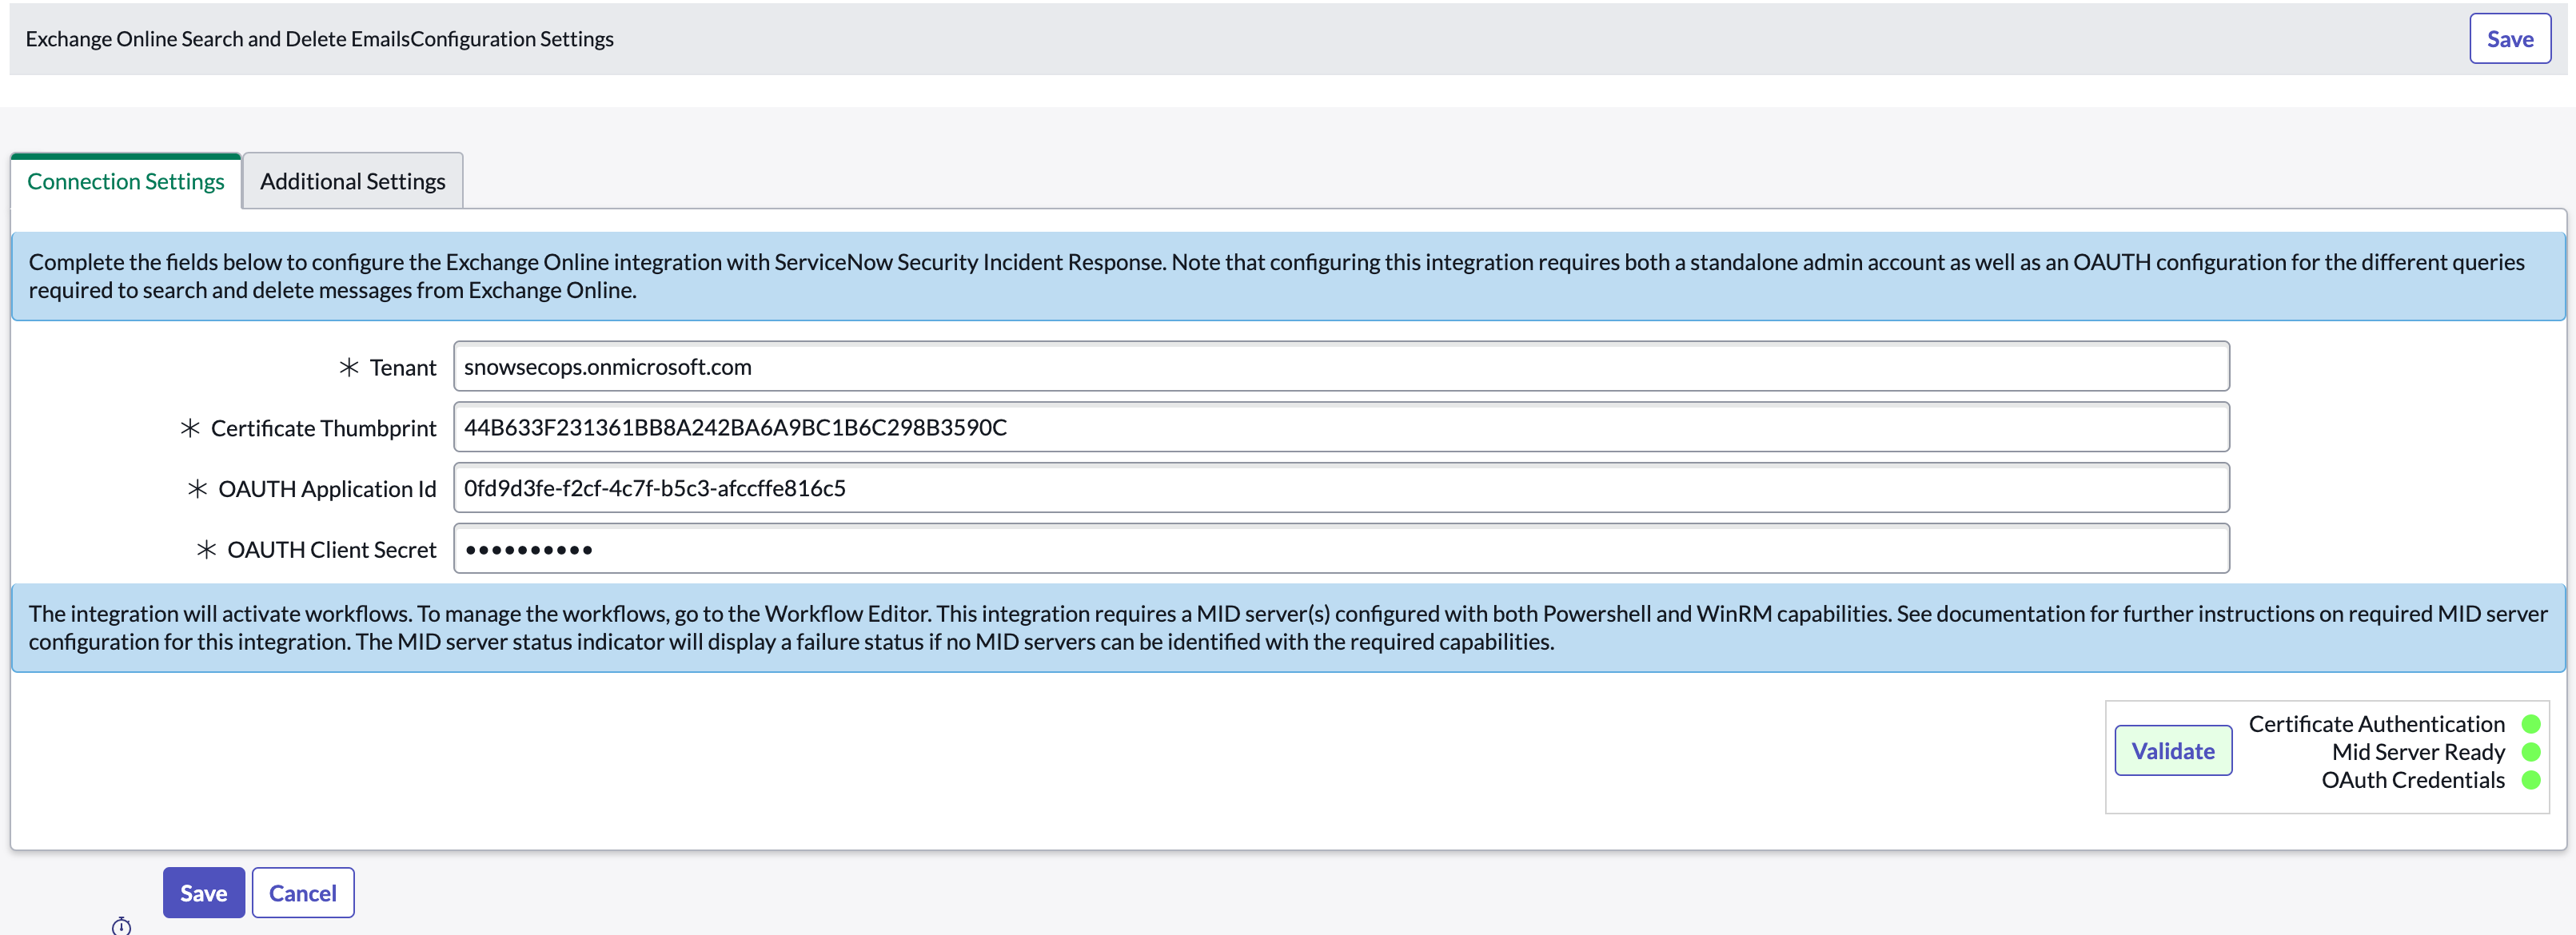Screen dimensions: 2576x935
Task: Click the asterisk beside OAUTH Application Id
Action: click(x=197, y=489)
